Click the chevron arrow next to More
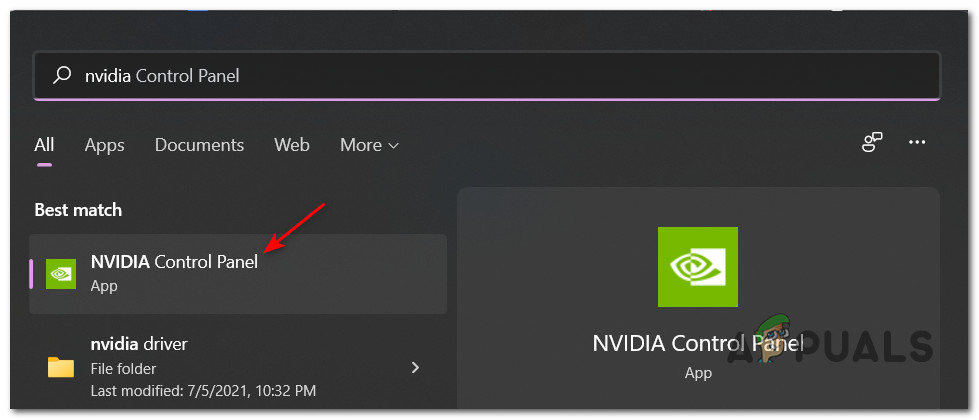979x420 pixels. (394, 146)
